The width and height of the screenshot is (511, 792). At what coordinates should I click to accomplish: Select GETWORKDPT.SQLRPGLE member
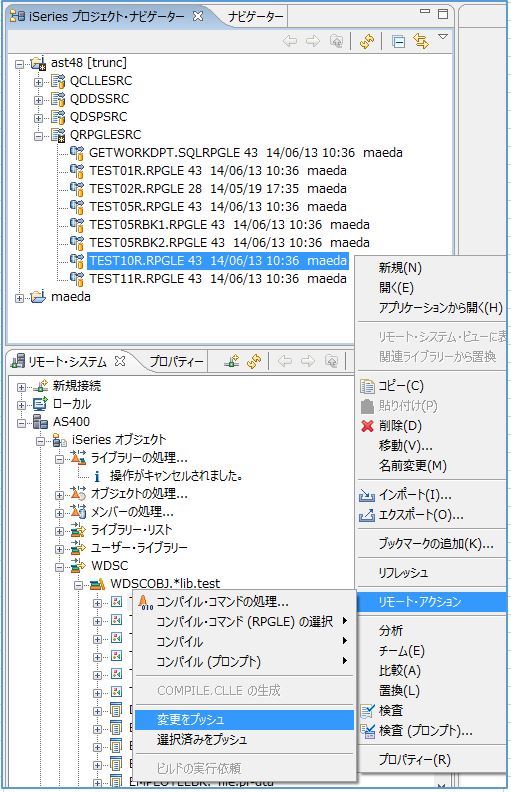tap(246, 153)
